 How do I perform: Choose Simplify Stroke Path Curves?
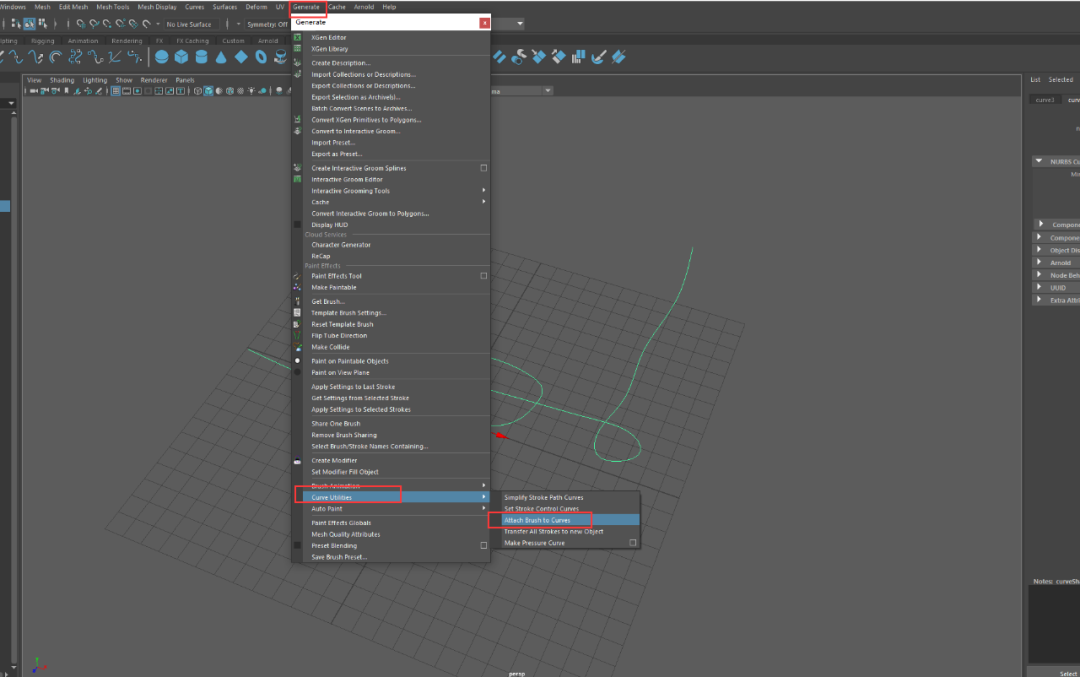tap(543, 497)
